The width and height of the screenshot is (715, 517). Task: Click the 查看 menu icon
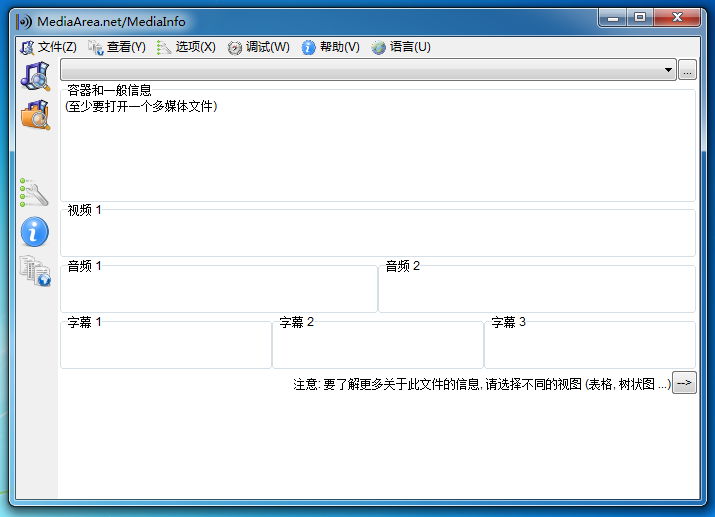click(95, 47)
